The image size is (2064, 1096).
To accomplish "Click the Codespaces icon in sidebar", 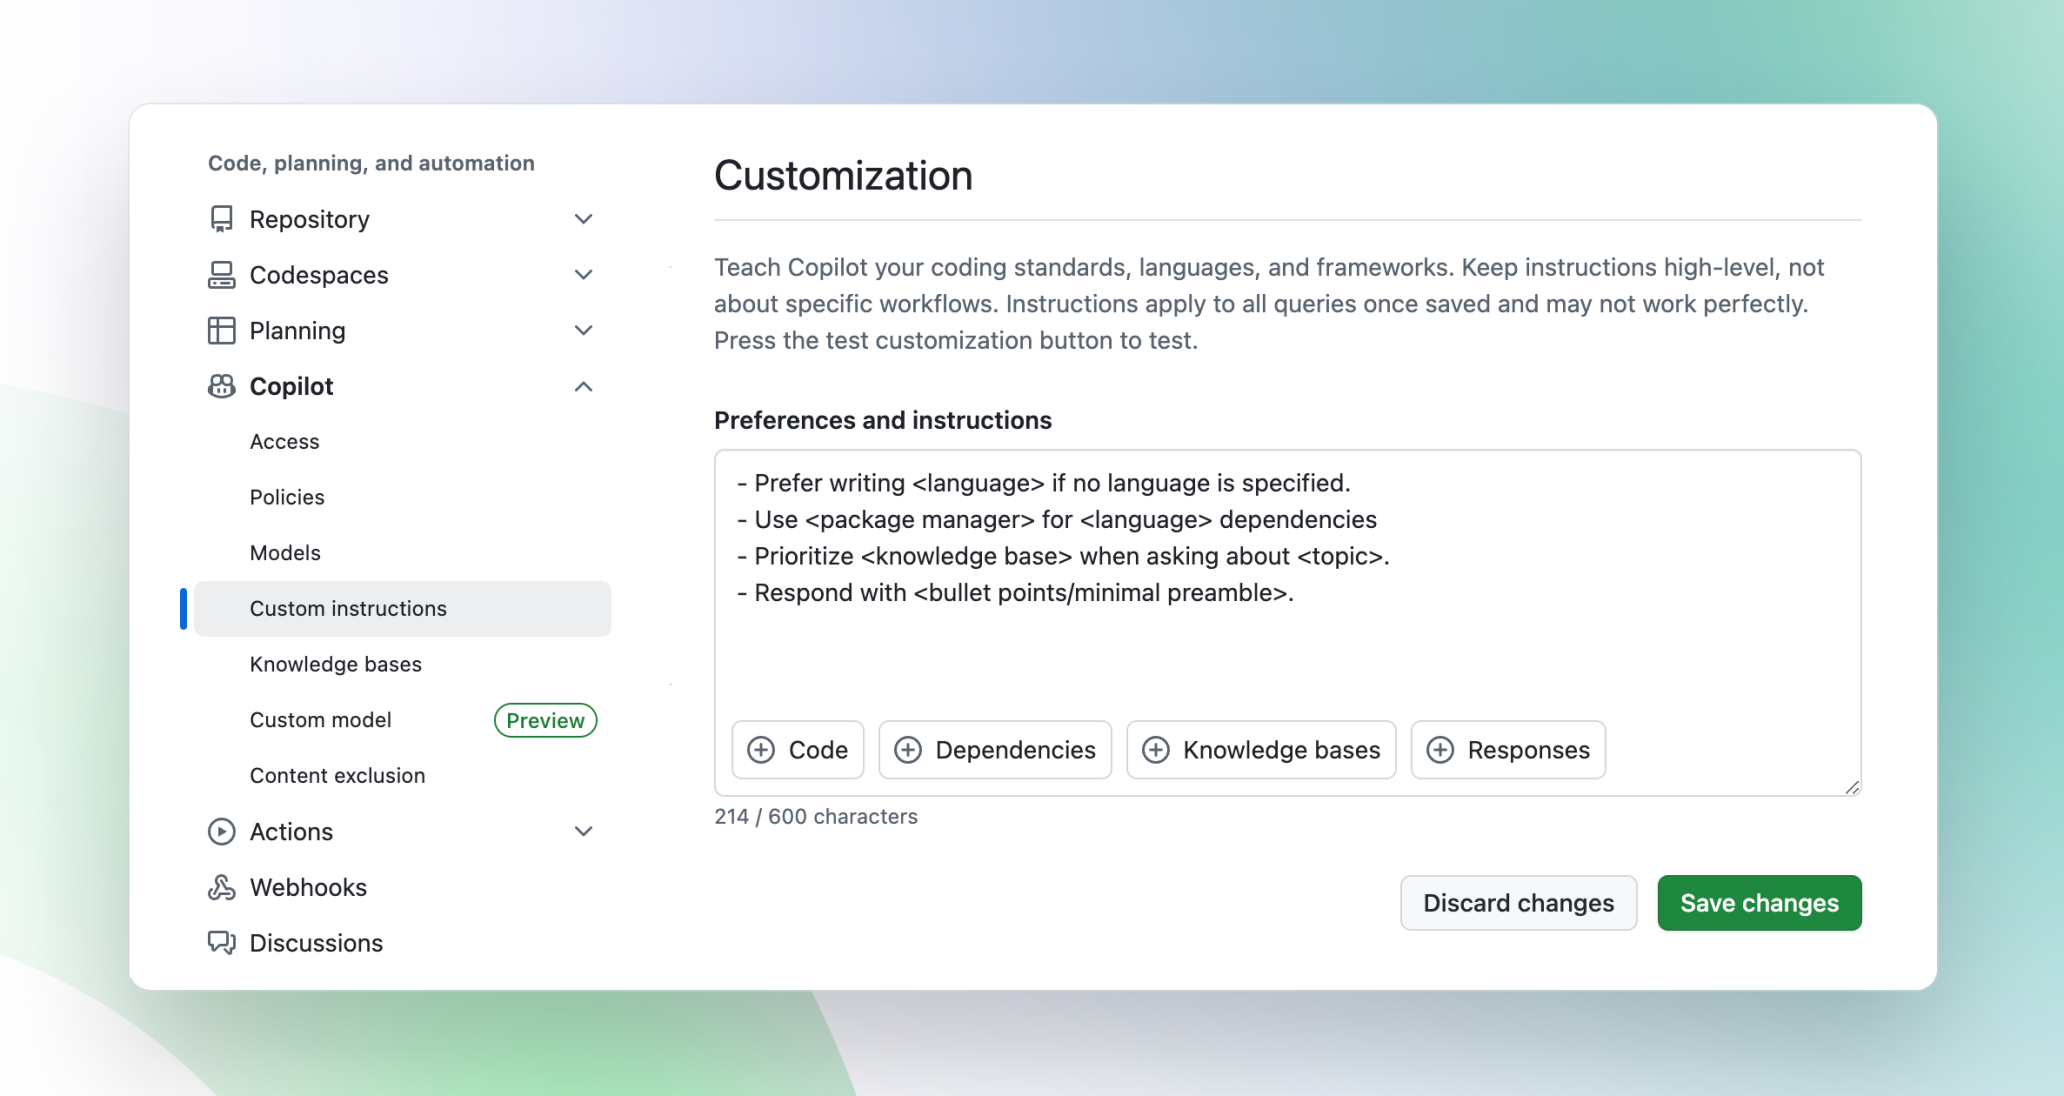I will [221, 275].
